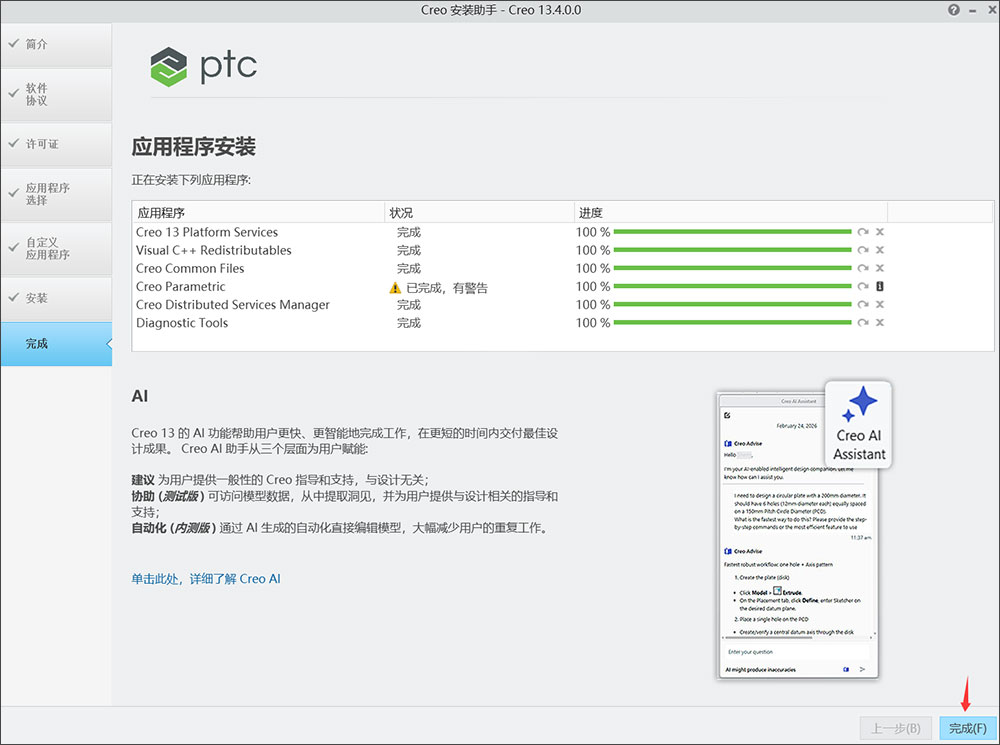Open the 应用程序选择 step in sidebar

pos(56,195)
